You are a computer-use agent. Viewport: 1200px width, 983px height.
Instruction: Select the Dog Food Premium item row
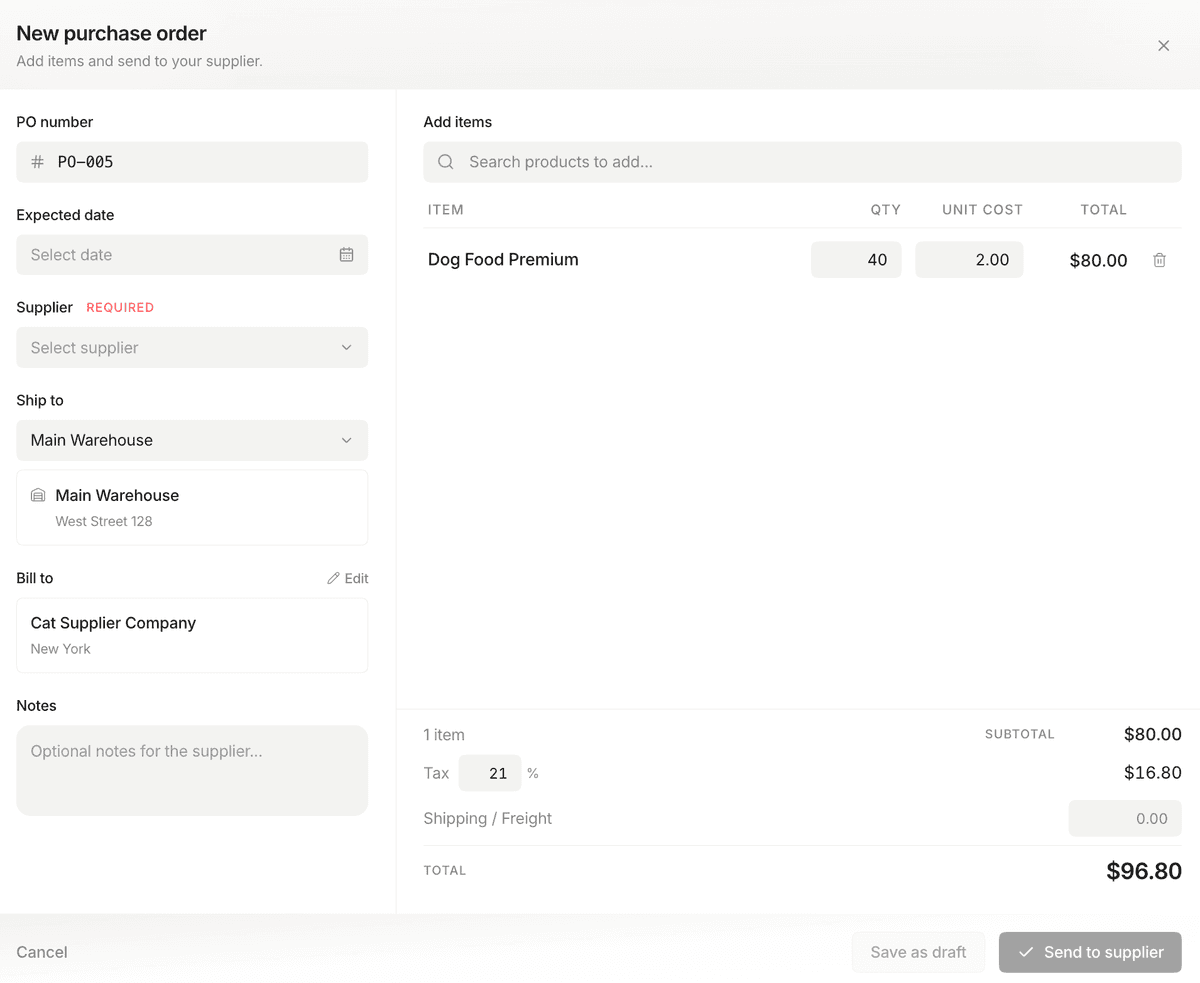tap(503, 259)
